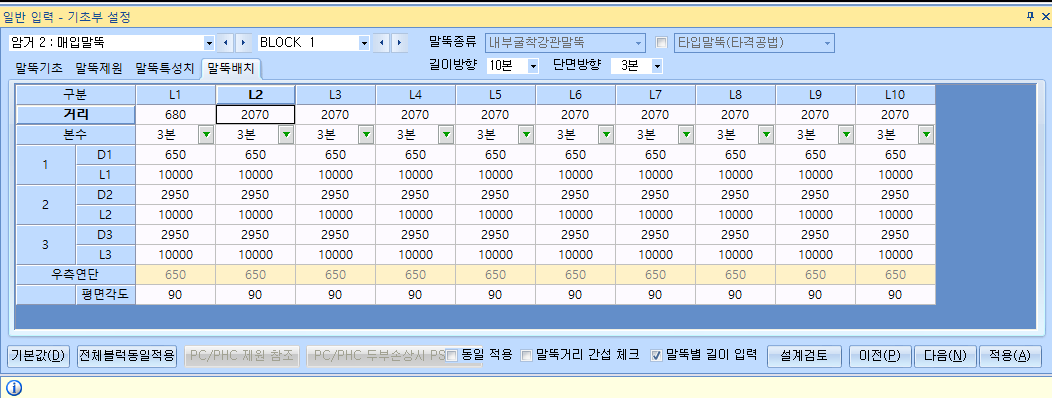Select the 거리 cell with 680 in L1
Image resolution: width=1052 pixels, height=398 pixels.
175,115
